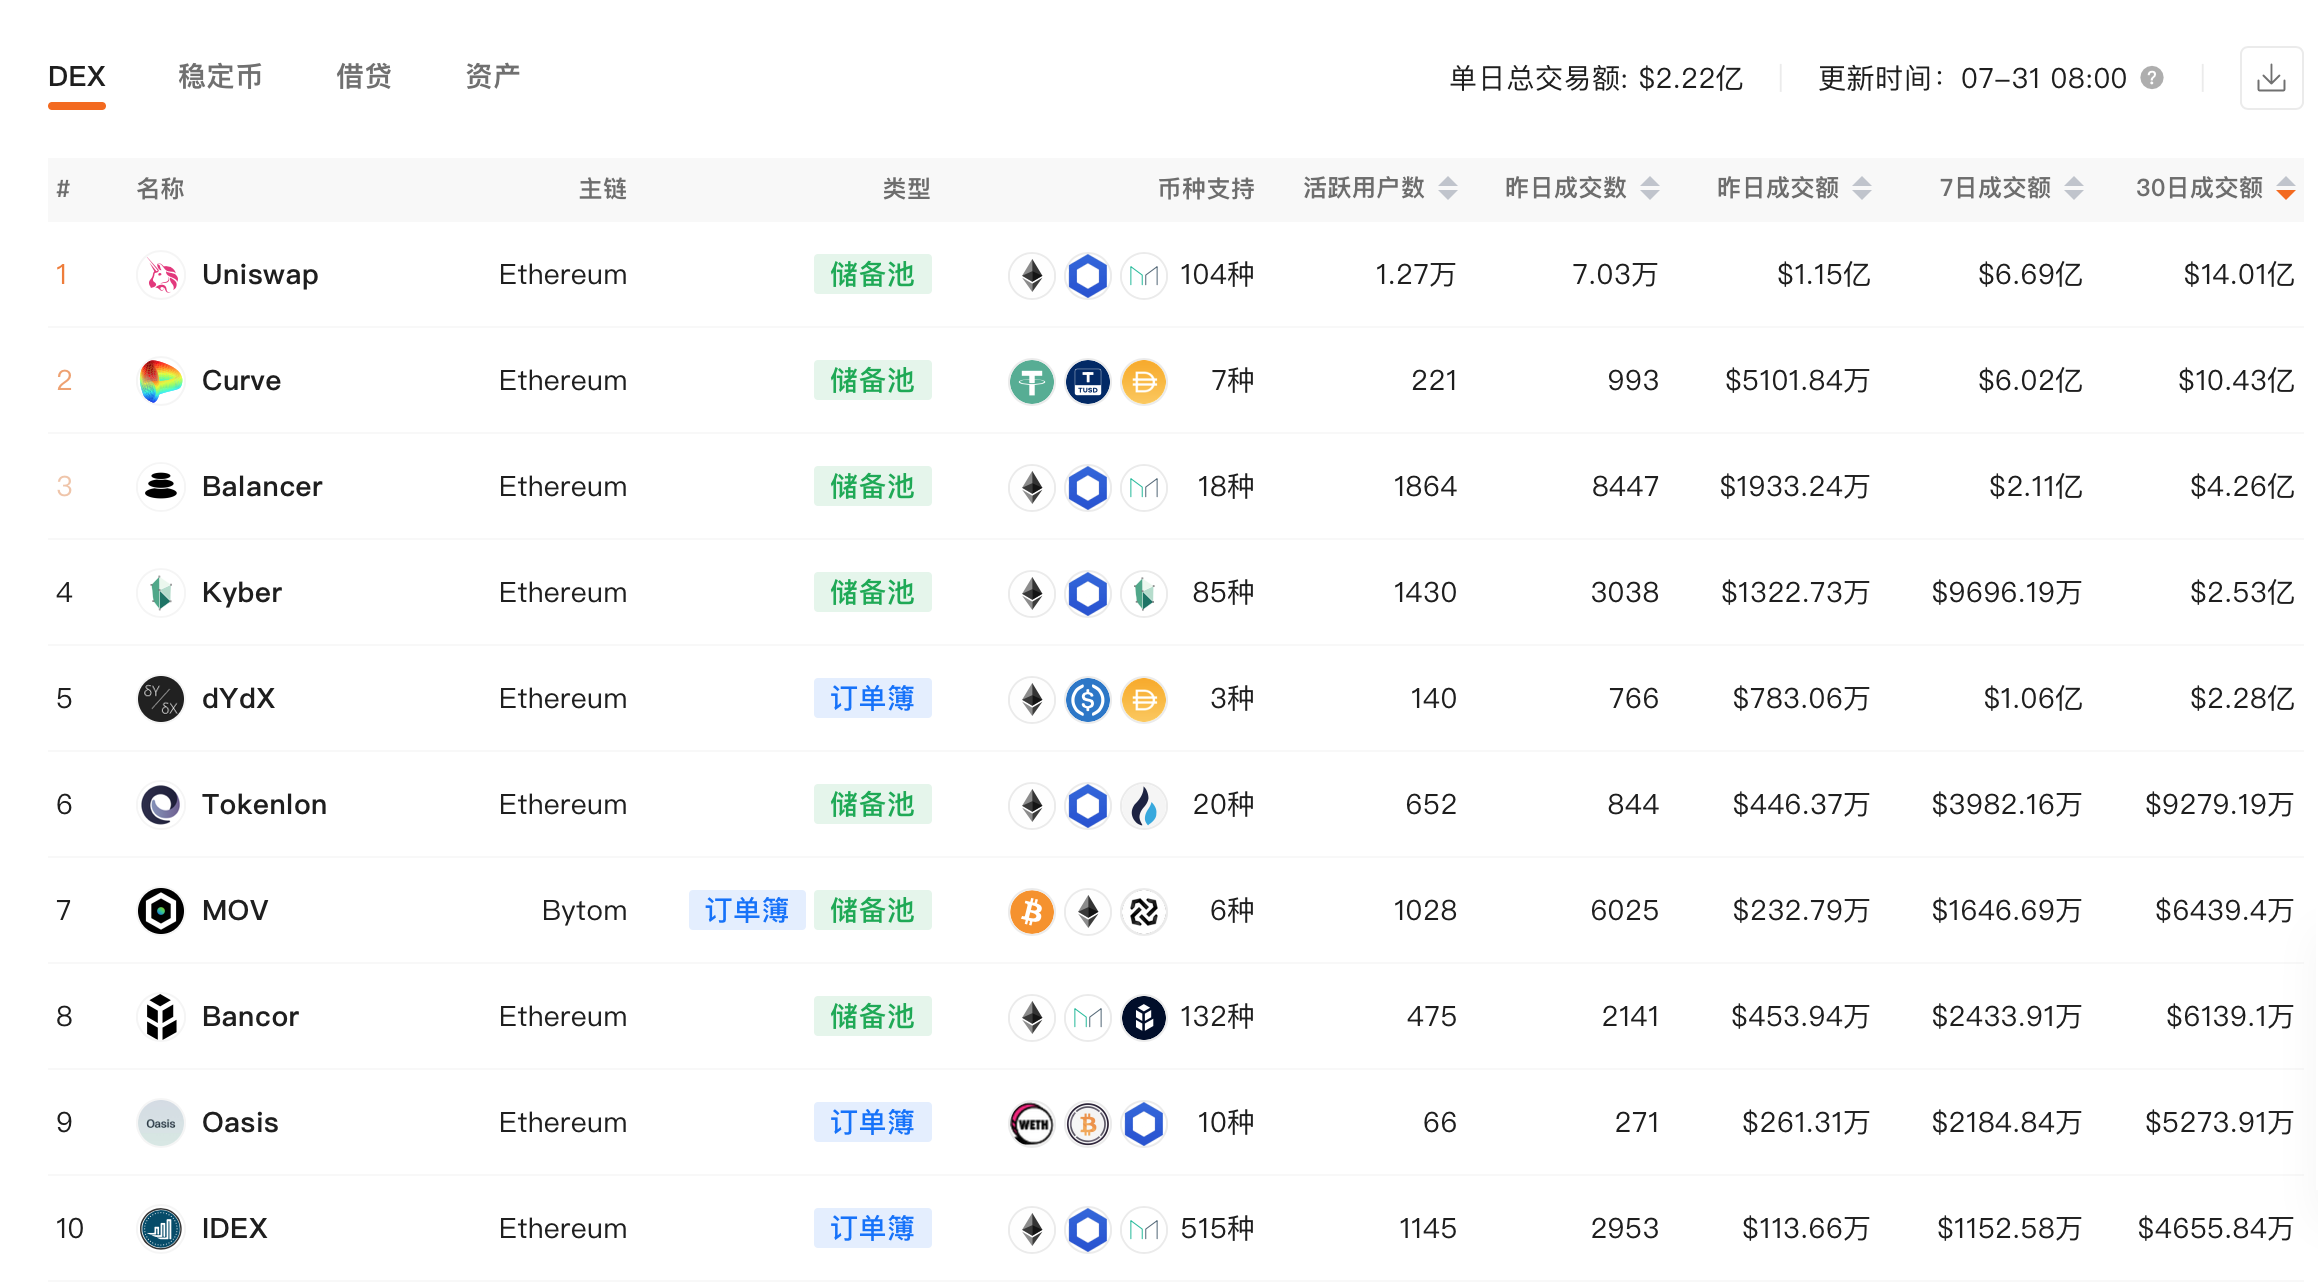Click the 储备池 tag in Uniswap row

point(873,275)
